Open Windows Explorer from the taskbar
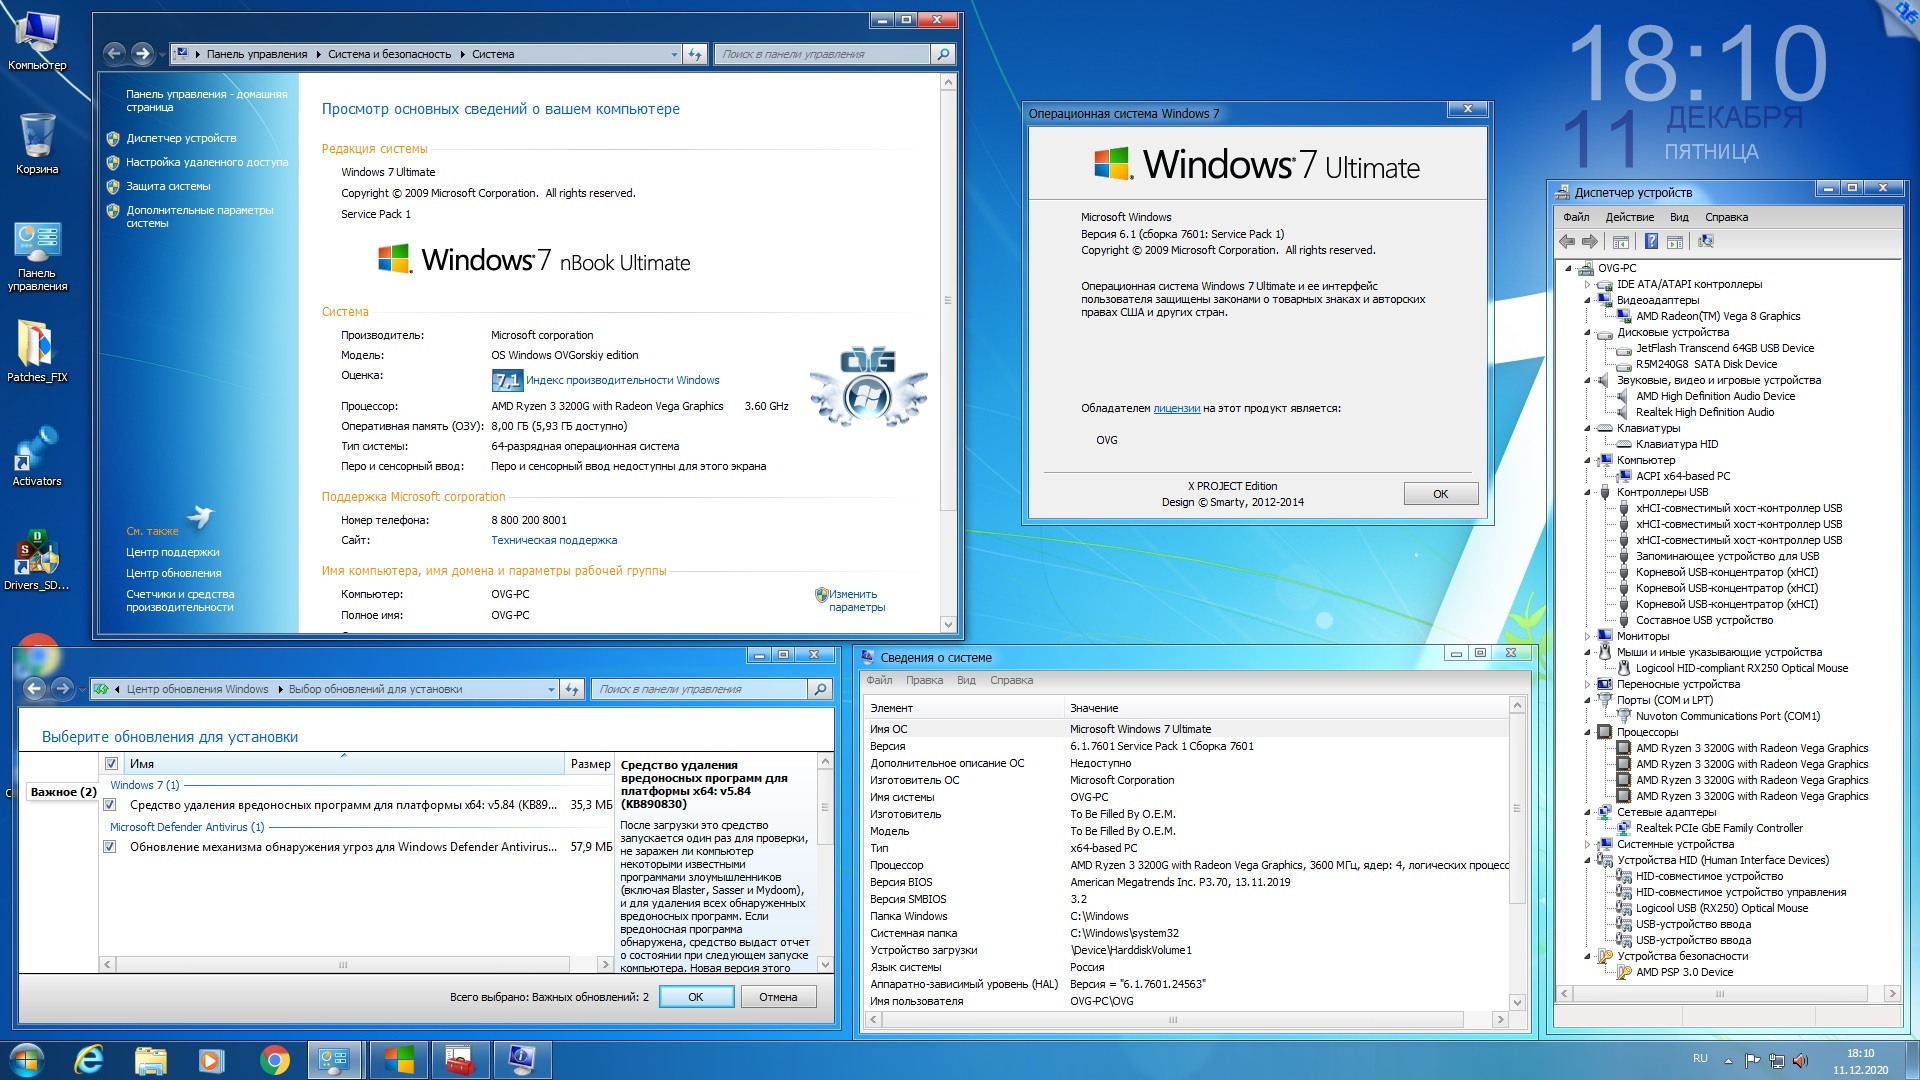This screenshot has height=1080, width=1920. (151, 1060)
